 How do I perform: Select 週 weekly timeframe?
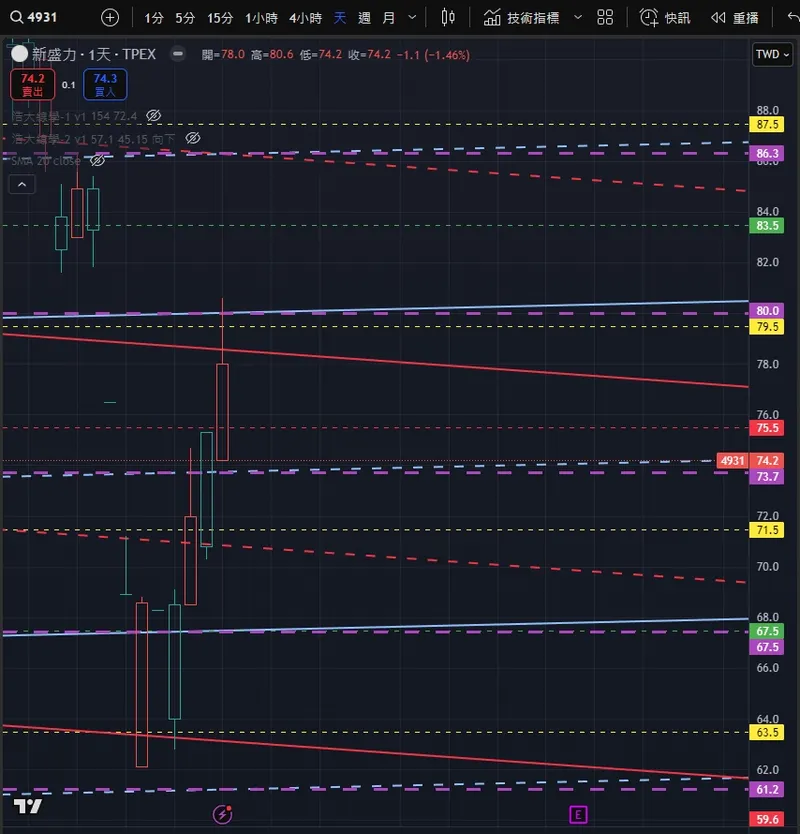click(364, 18)
